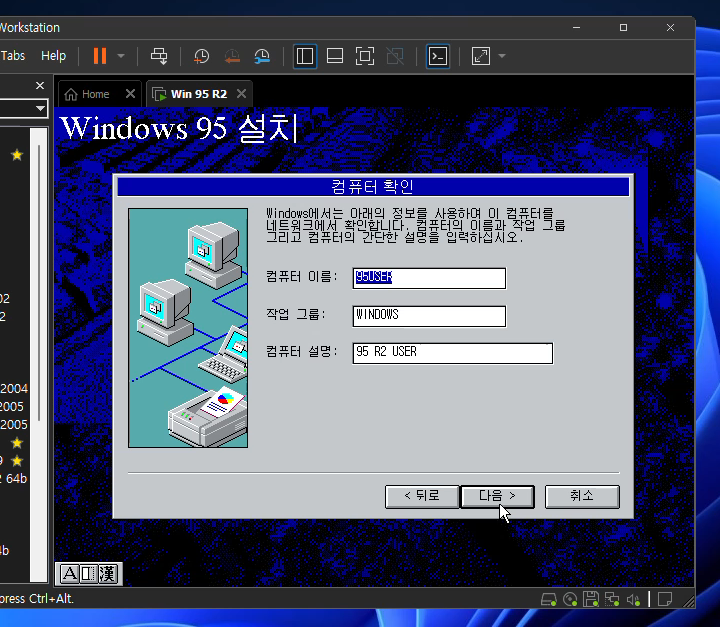720x627 pixels.
Task: Close the Home tab
Action: tap(130, 94)
